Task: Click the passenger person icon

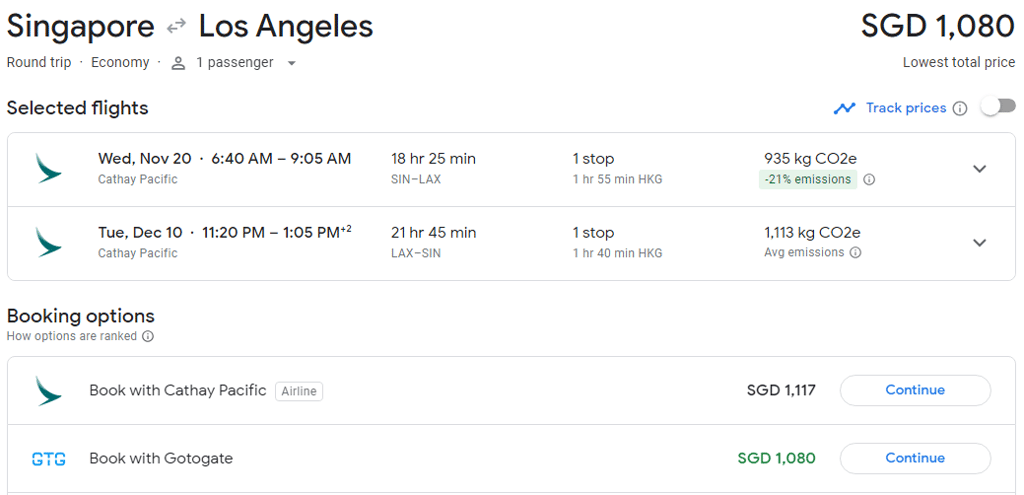Action: (x=179, y=63)
